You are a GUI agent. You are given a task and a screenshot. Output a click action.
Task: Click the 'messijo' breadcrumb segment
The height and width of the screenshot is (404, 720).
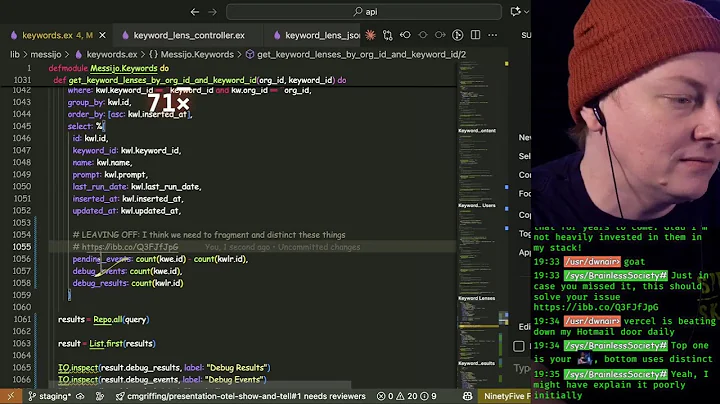coord(46,55)
